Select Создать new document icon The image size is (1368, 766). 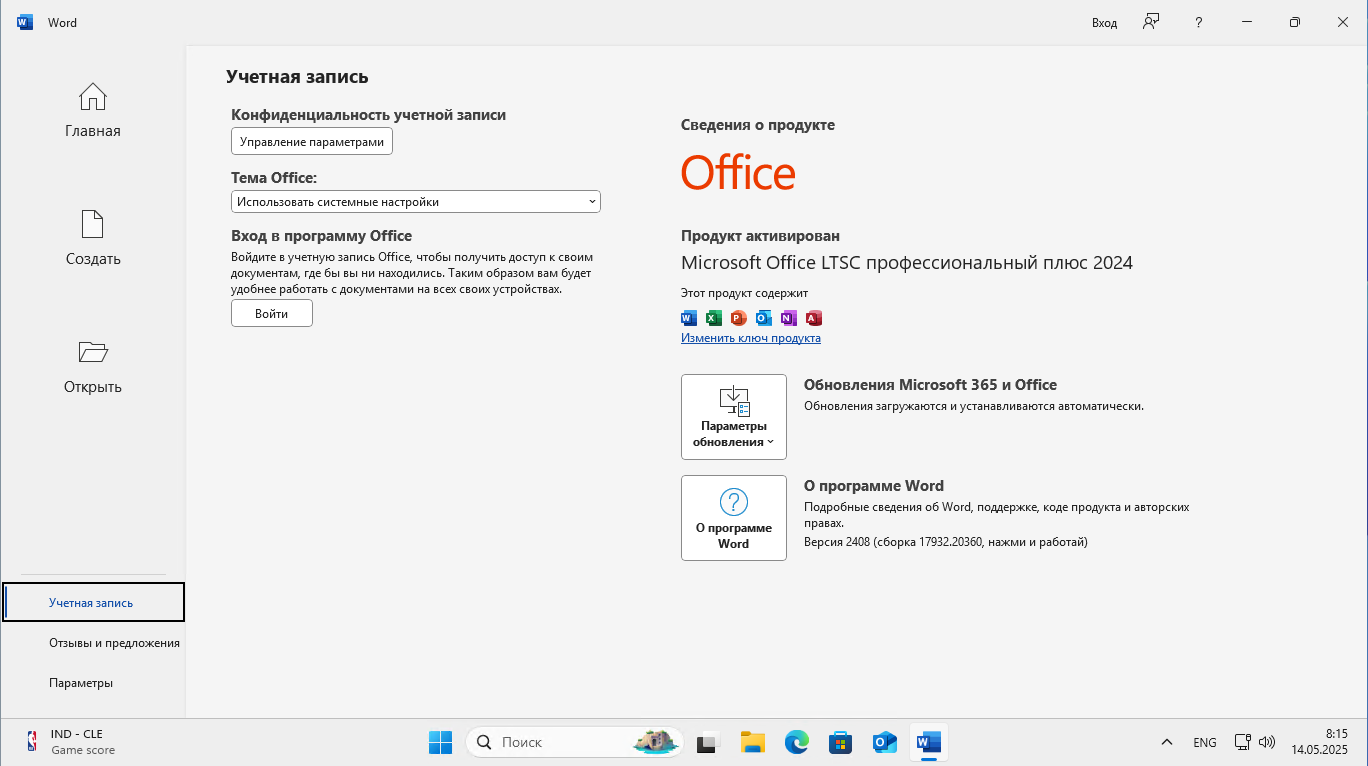click(93, 224)
